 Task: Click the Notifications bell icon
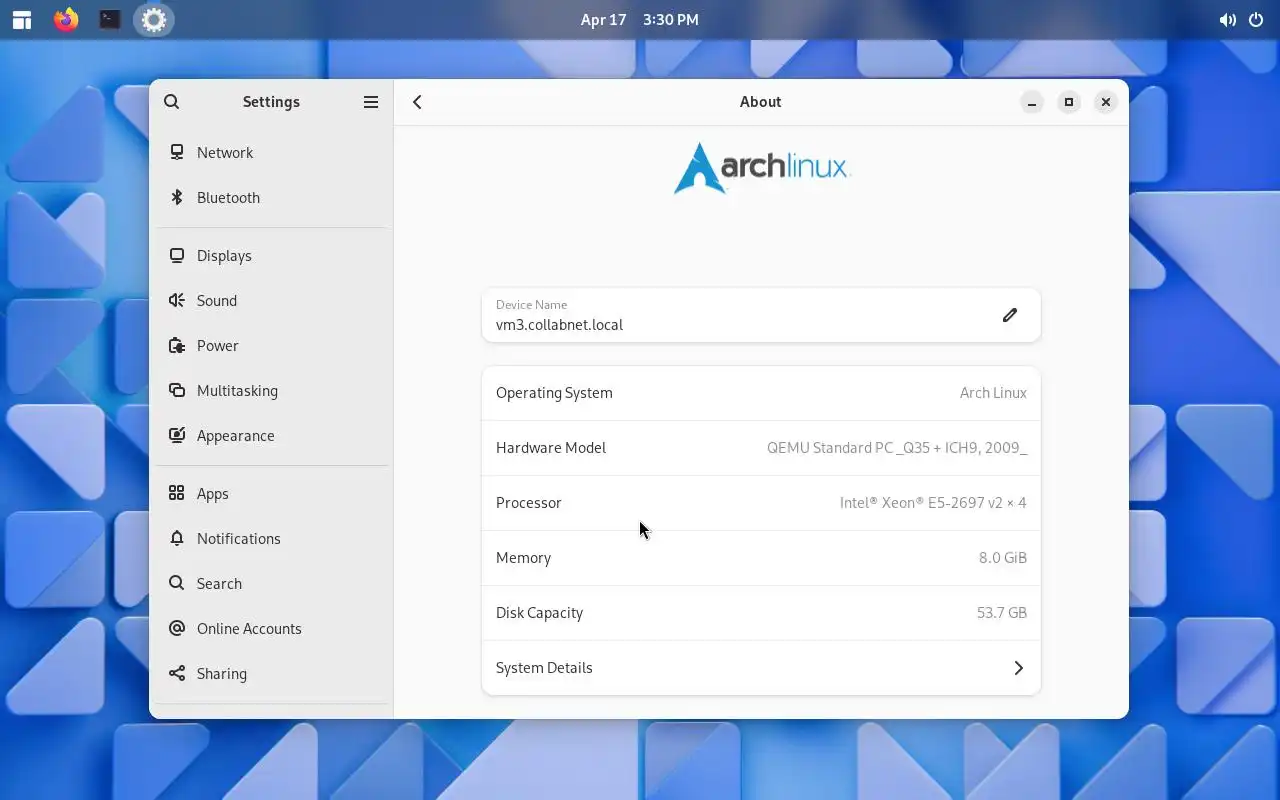[x=177, y=538]
